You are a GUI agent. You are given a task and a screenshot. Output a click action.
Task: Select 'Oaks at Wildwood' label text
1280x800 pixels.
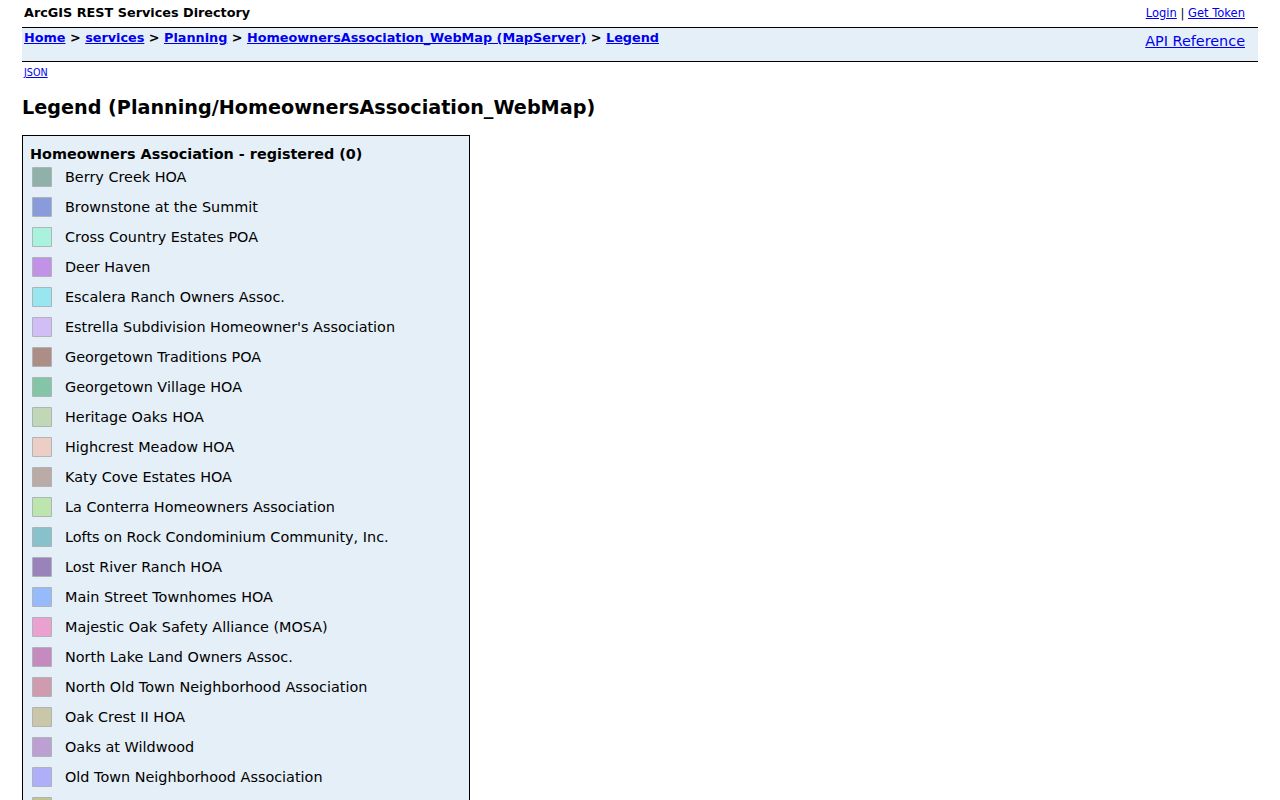[129, 747]
